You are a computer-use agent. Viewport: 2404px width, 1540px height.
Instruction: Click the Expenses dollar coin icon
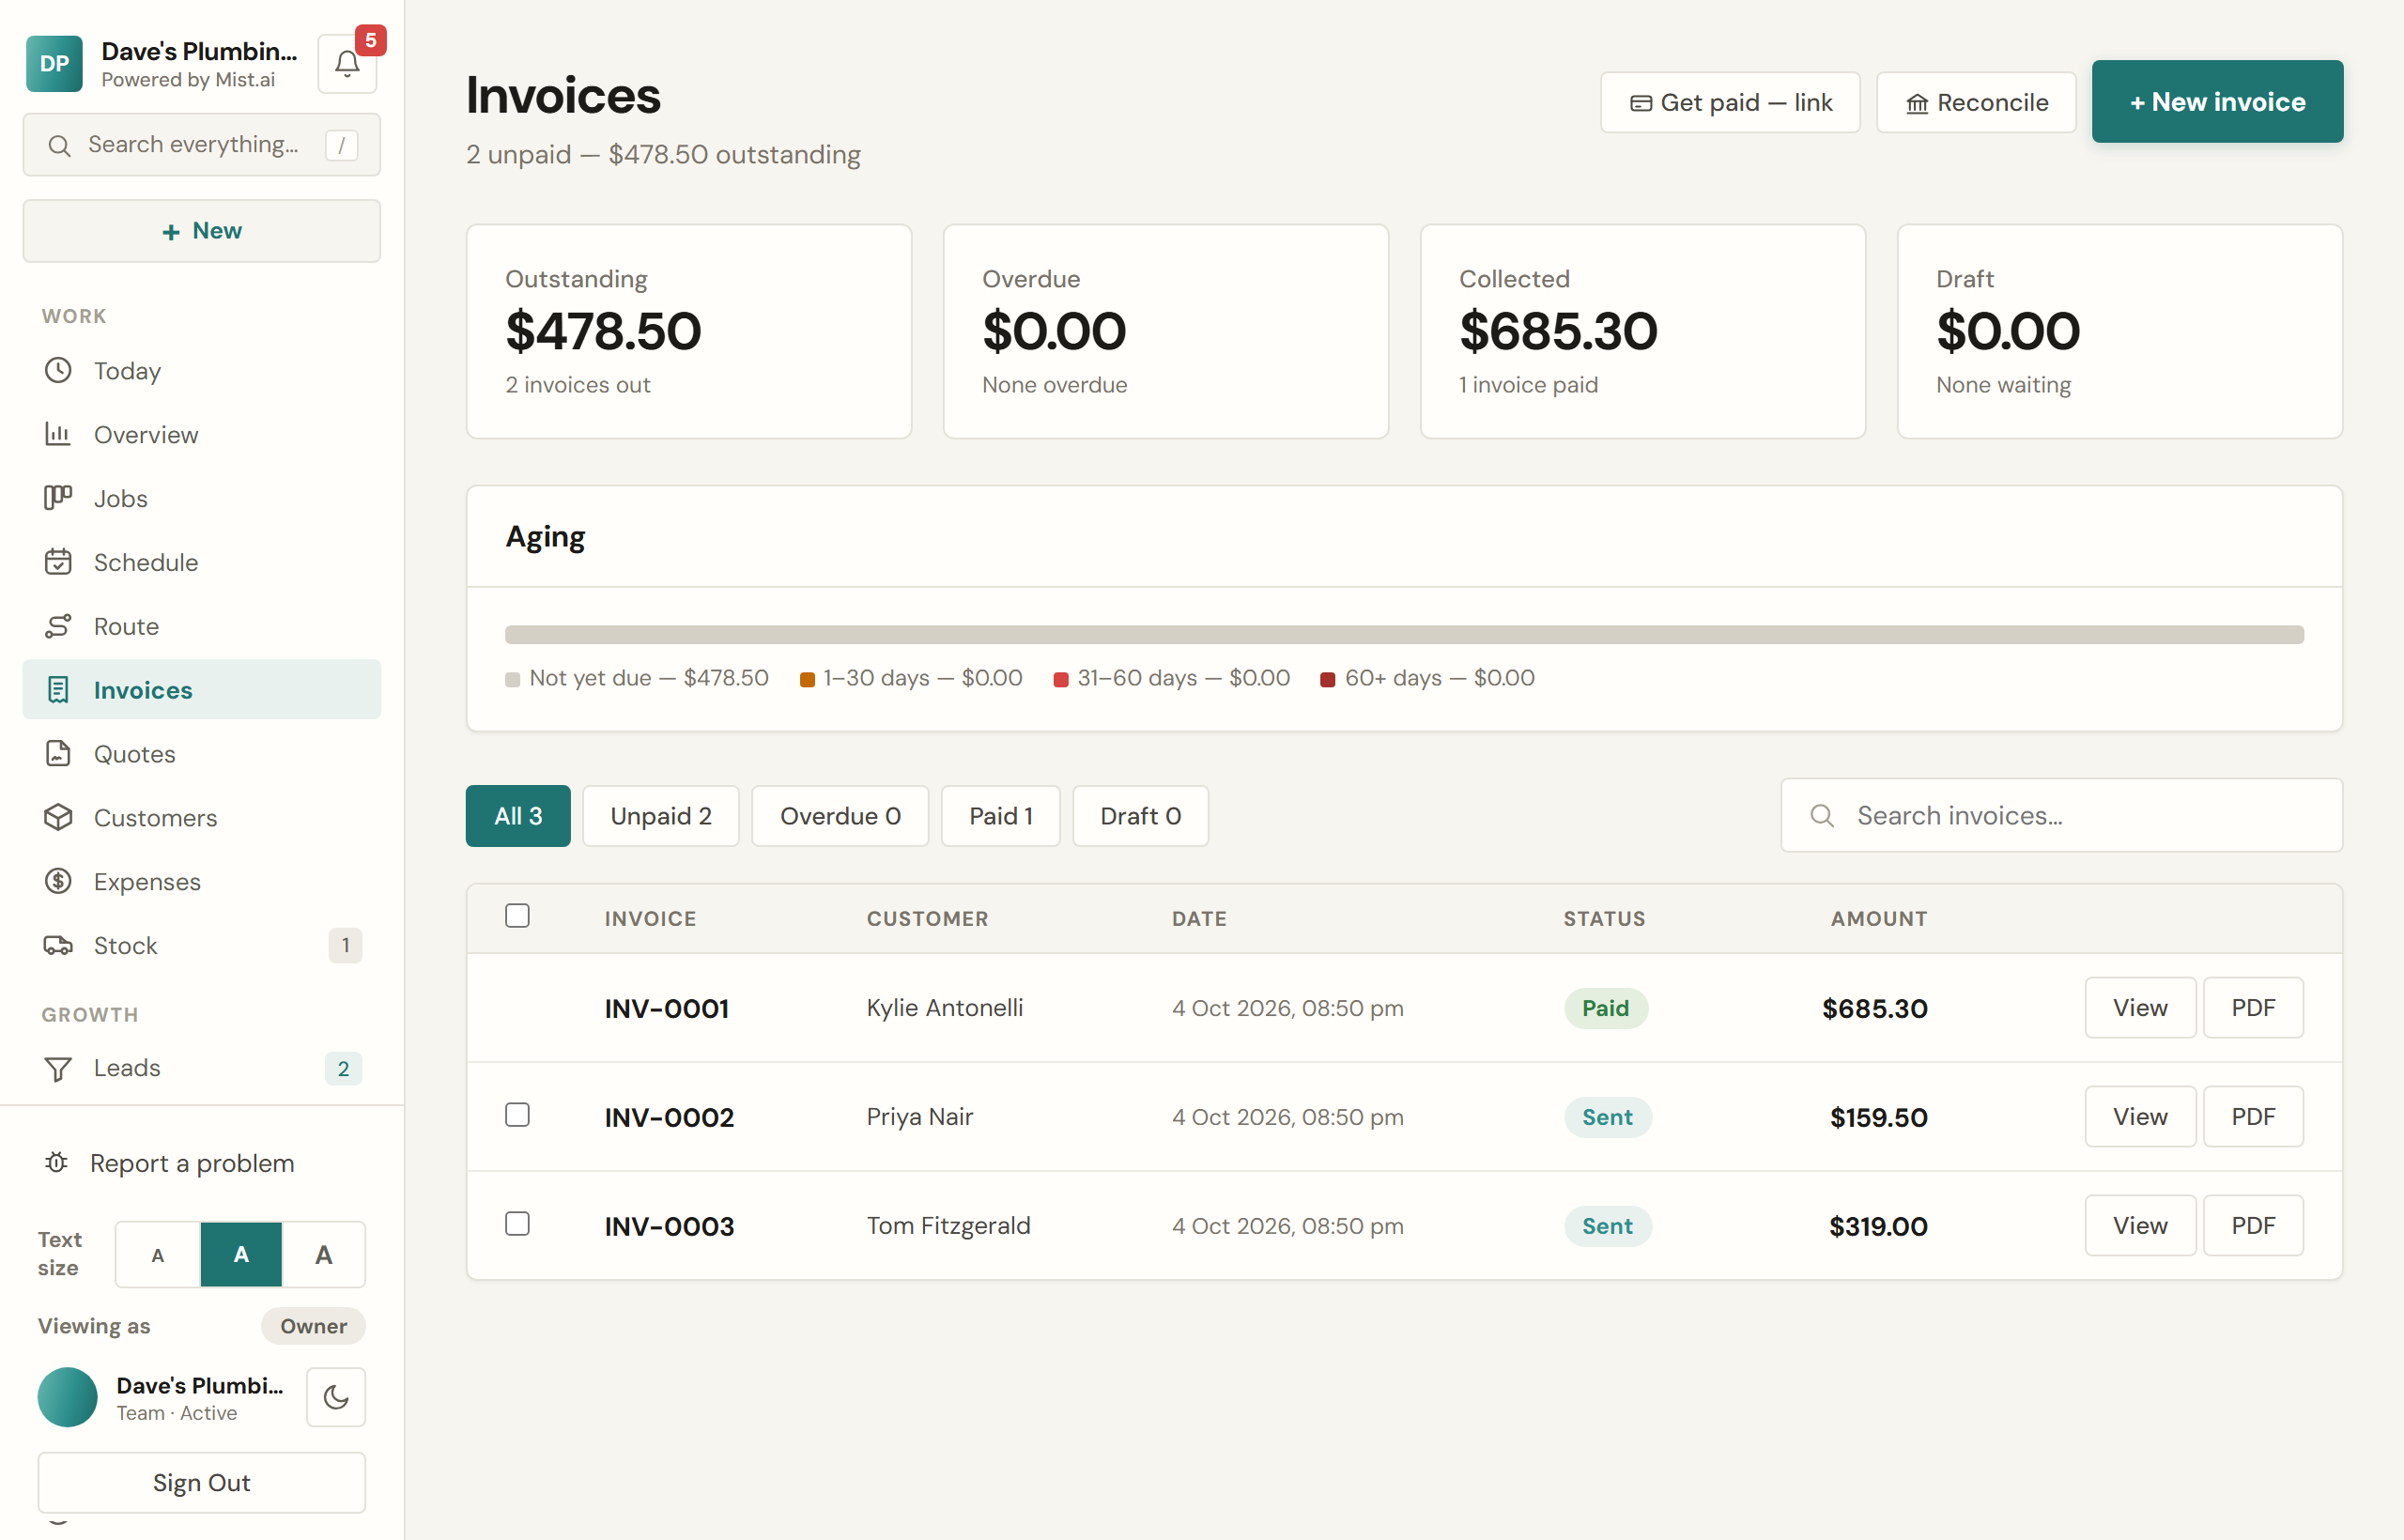click(x=58, y=881)
